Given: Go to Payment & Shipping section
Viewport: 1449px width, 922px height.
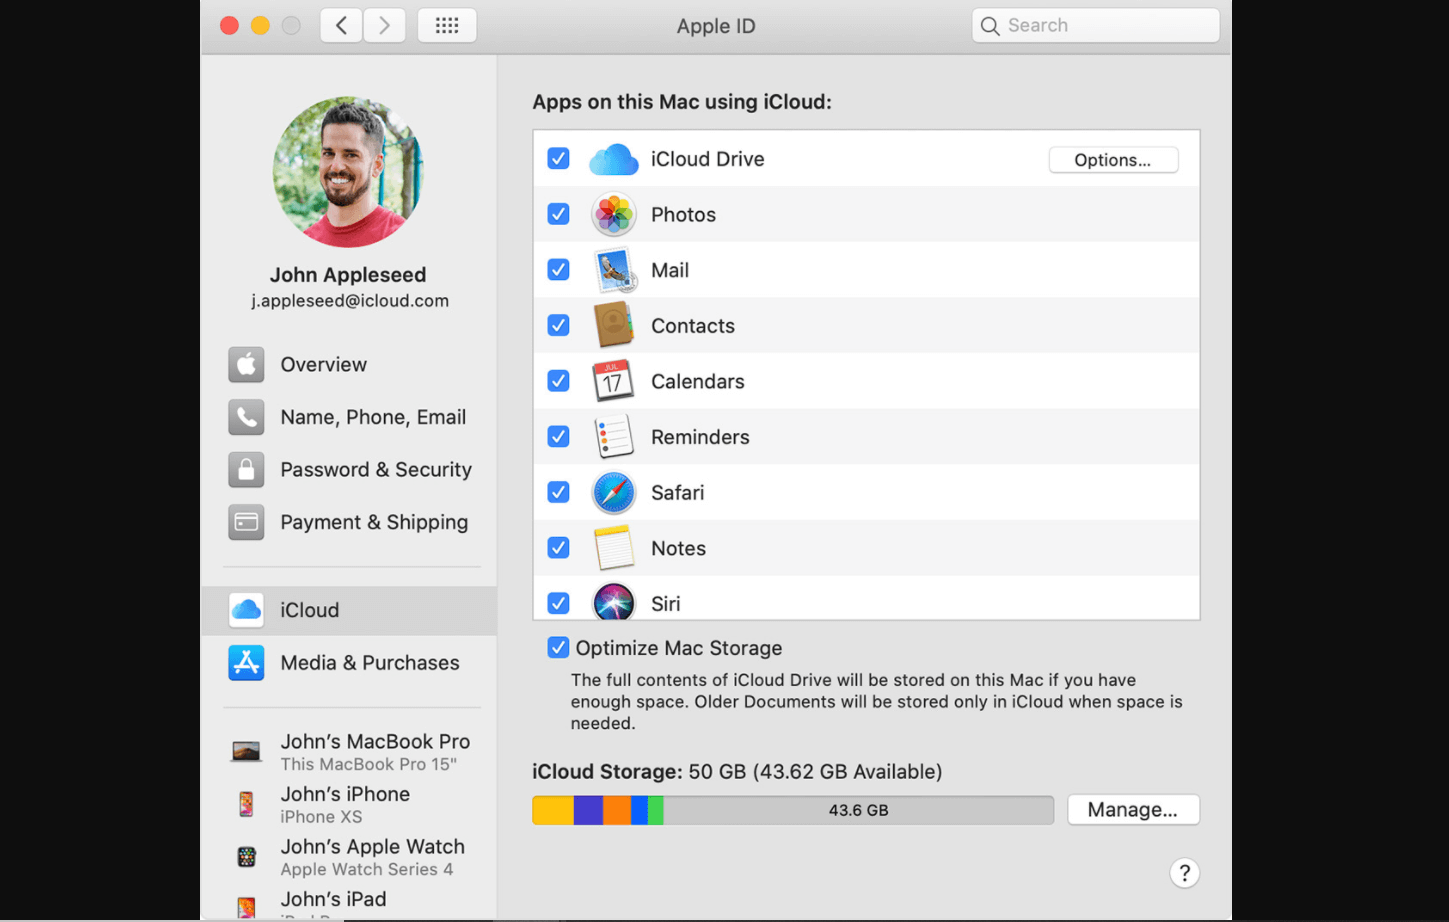Looking at the screenshot, I should (x=350, y=522).
